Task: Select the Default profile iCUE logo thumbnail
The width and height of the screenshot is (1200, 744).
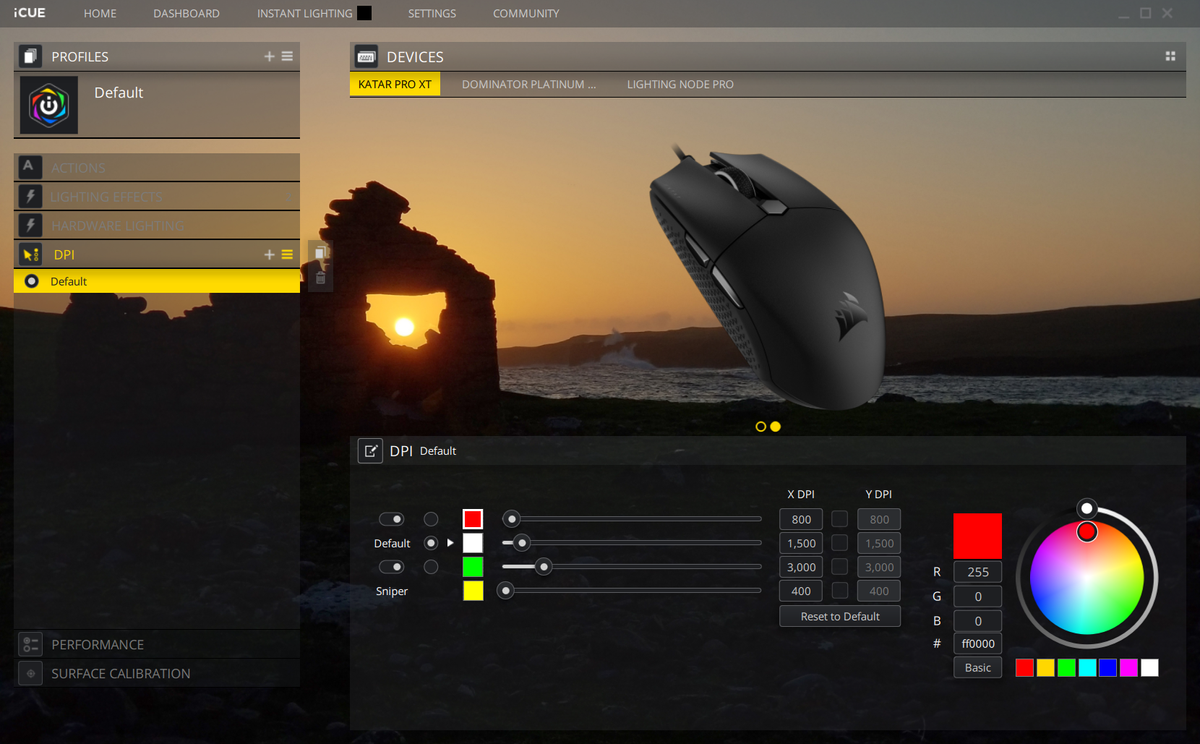Action: pyautogui.click(x=47, y=104)
